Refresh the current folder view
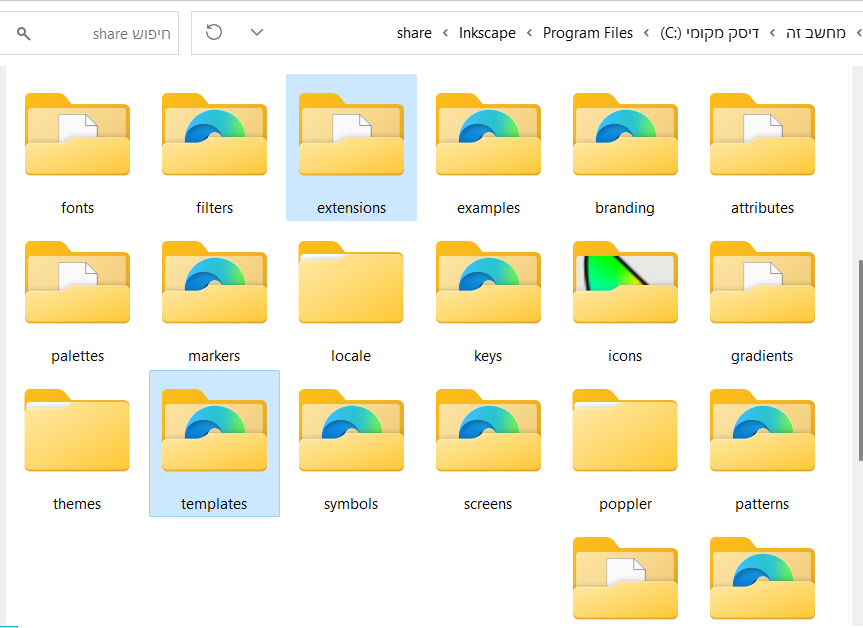The height and width of the screenshot is (628, 863). coord(214,32)
